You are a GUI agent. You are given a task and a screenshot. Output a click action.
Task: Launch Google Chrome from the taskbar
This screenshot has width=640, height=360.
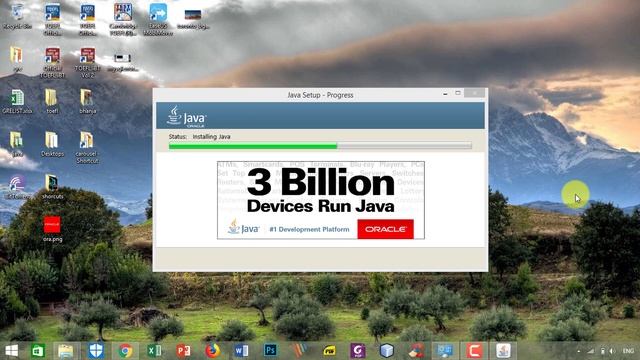125,351
